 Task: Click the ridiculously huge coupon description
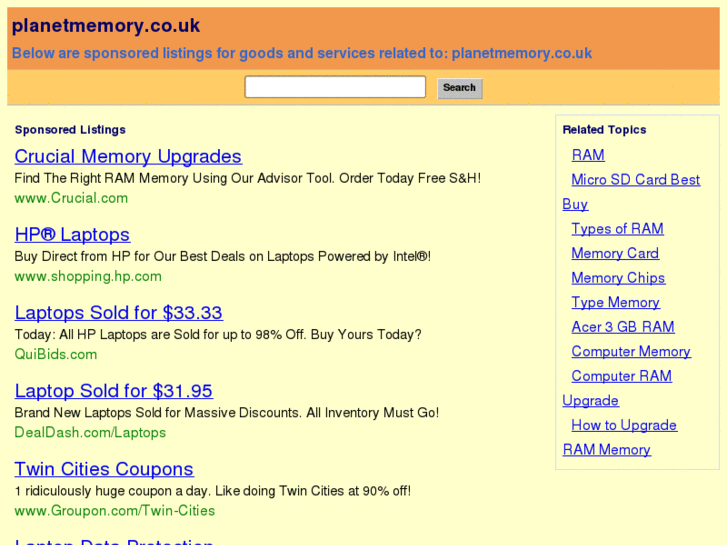coord(213,491)
